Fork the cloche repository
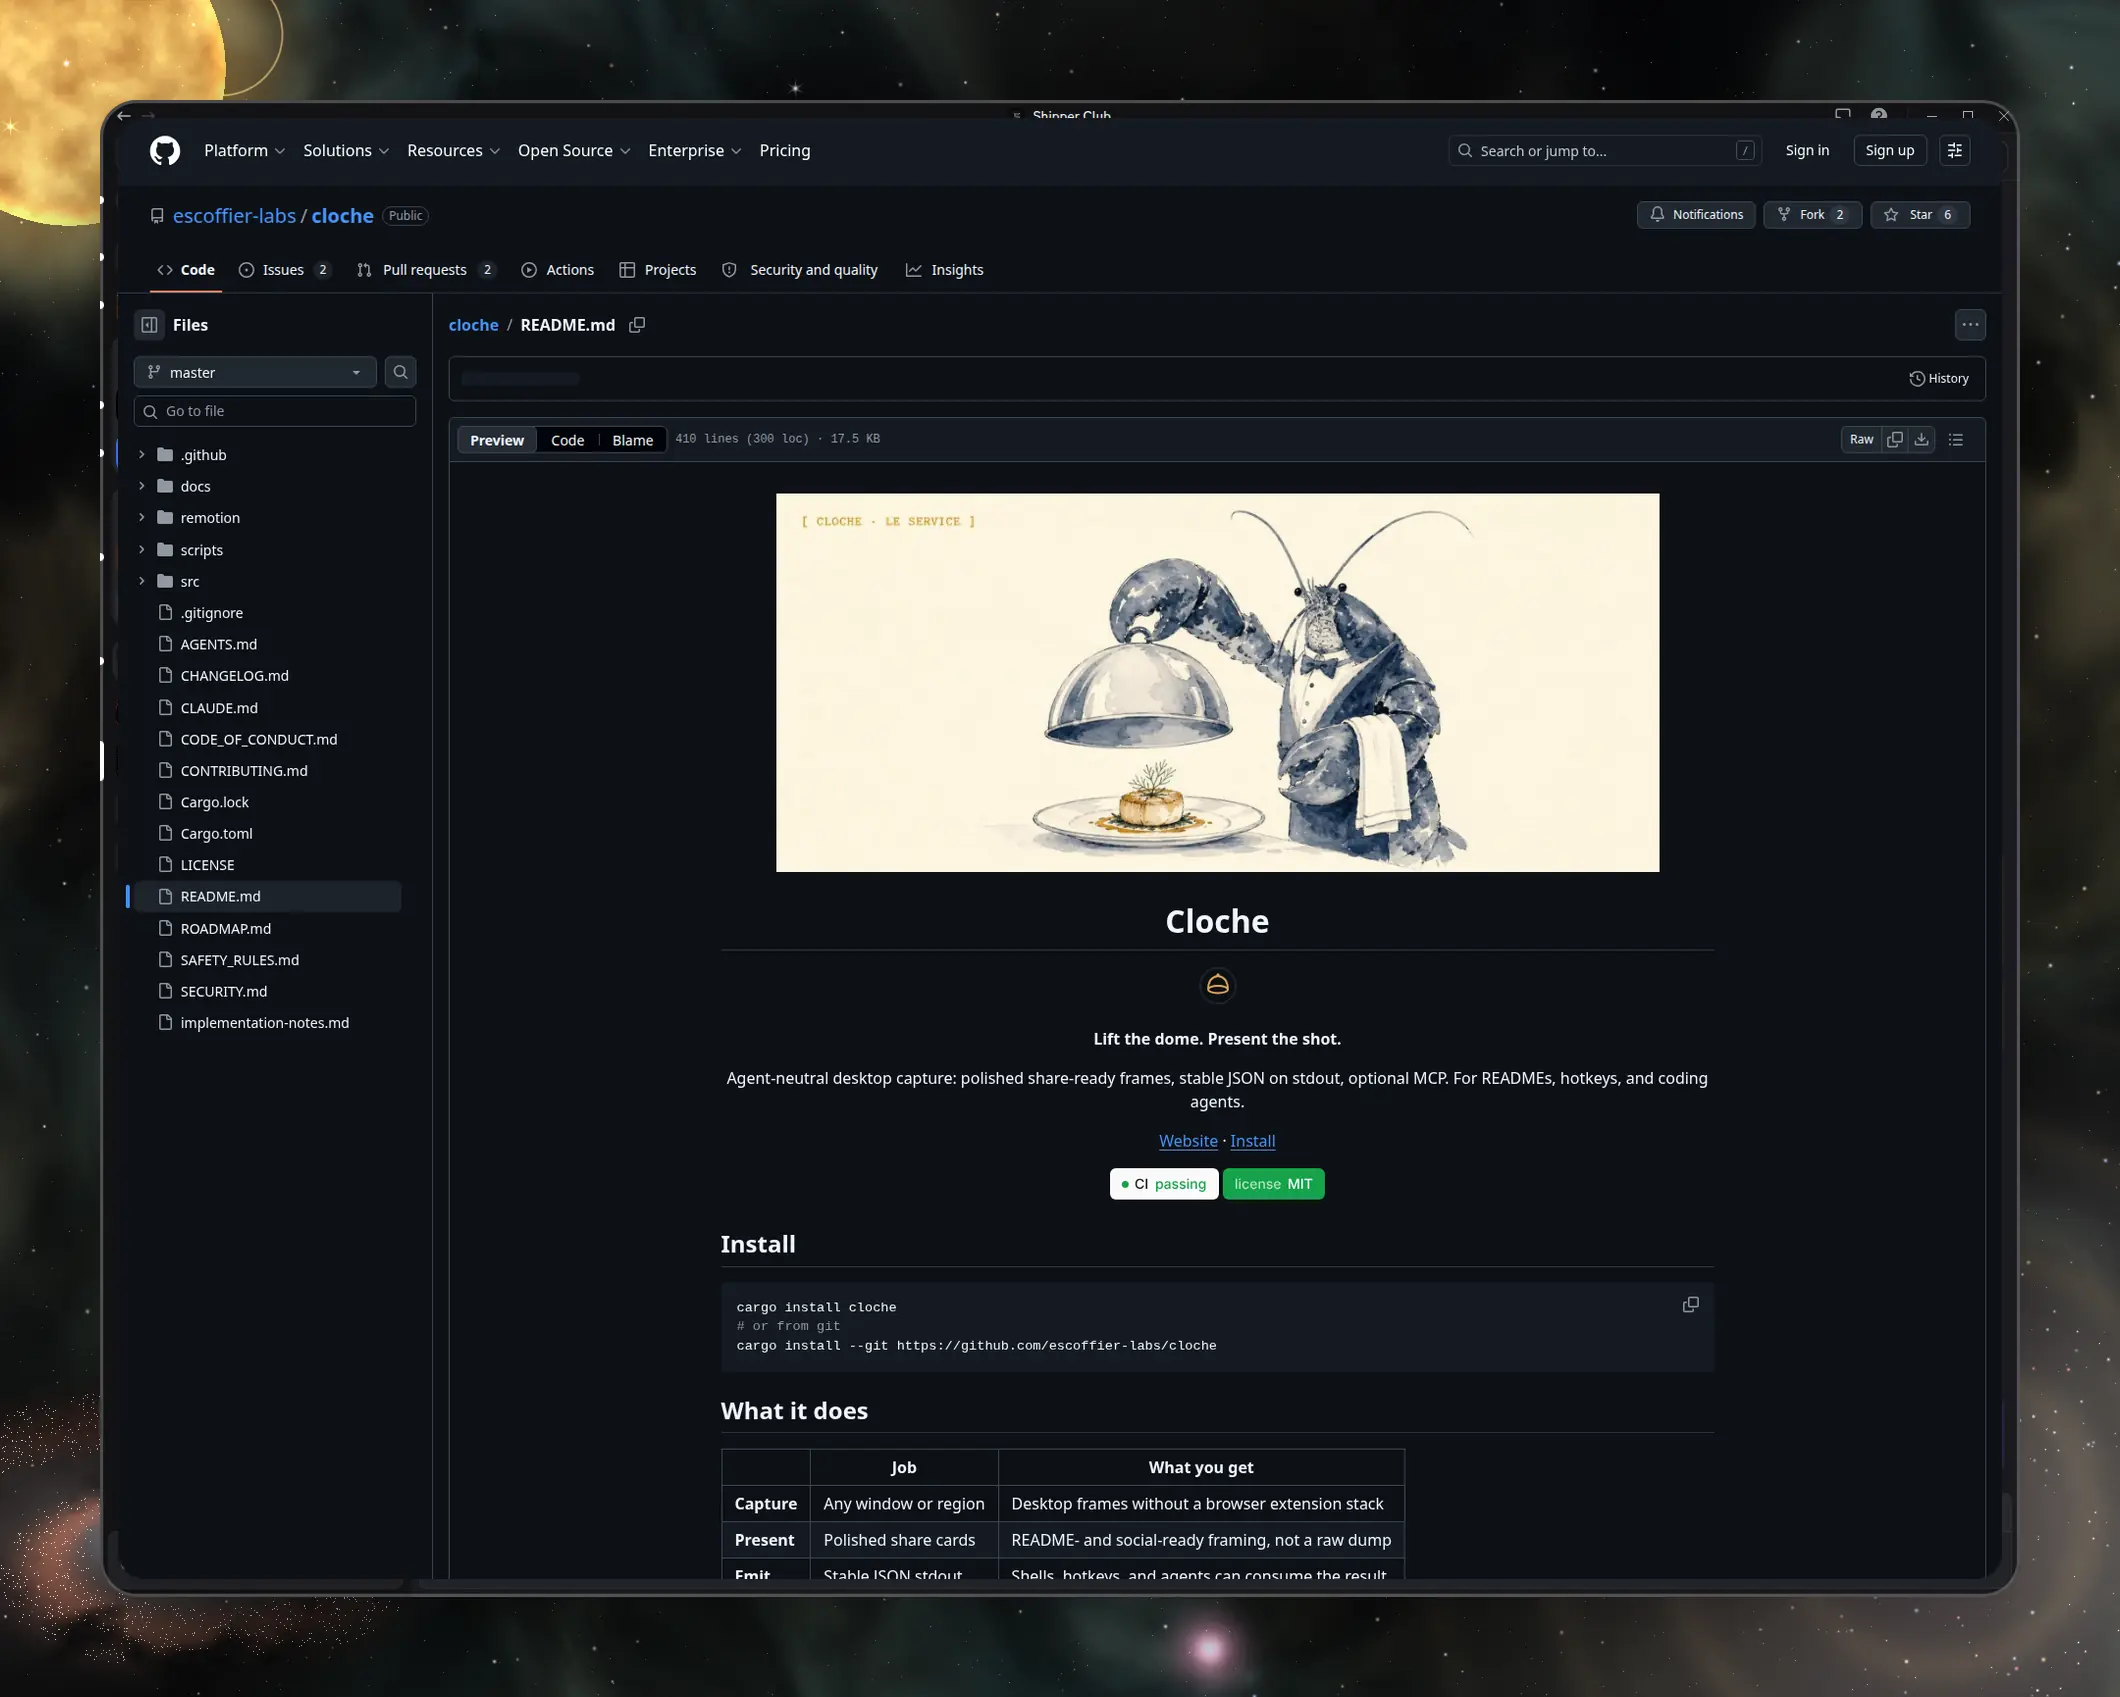Screen dimensions: 2120x1697 click(x=1811, y=215)
